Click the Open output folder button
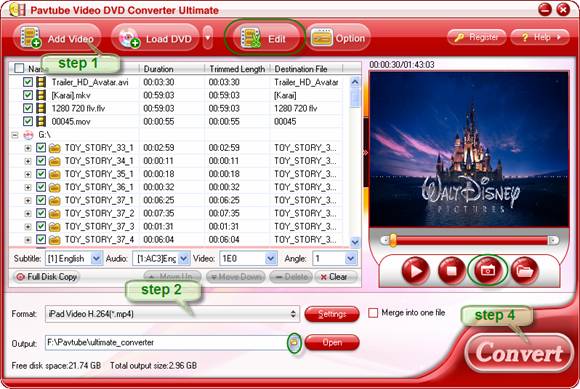This screenshot has width=580, height=389. pyautogui.click(x=332, y=342)
